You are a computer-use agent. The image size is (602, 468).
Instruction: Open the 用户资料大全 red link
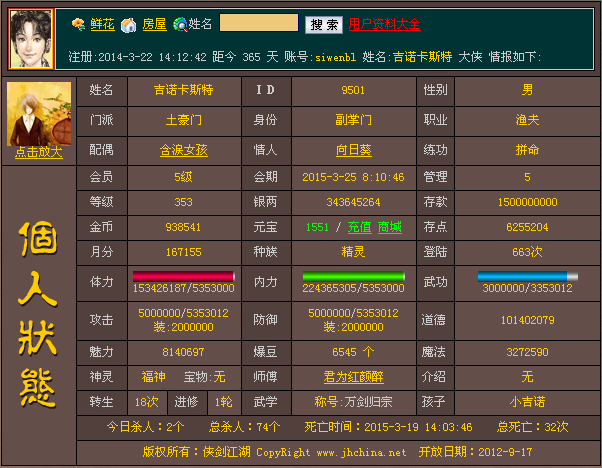click(x=384, y=24)
